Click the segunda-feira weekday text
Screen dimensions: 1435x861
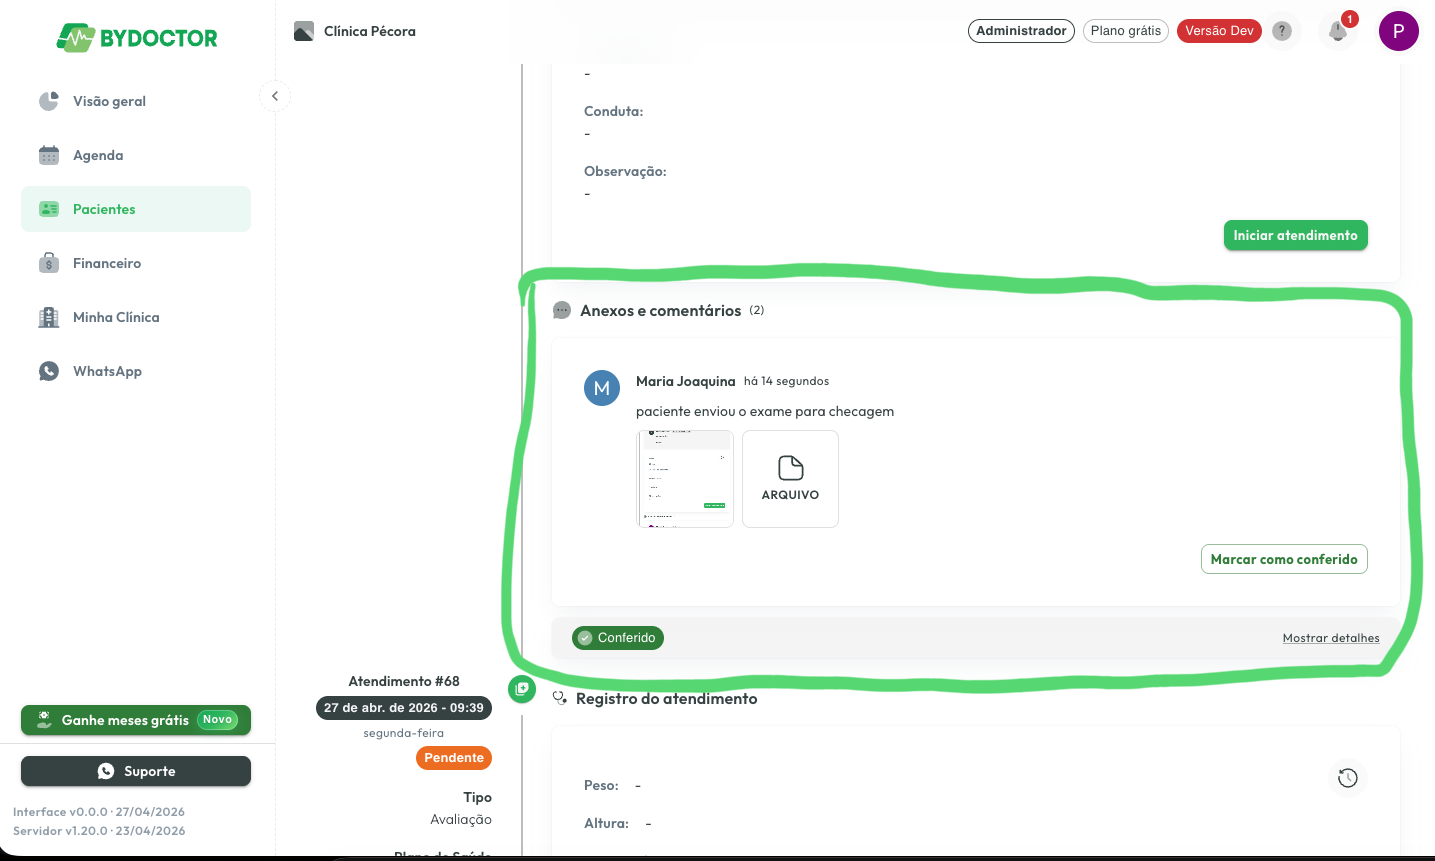coord(404,733)
